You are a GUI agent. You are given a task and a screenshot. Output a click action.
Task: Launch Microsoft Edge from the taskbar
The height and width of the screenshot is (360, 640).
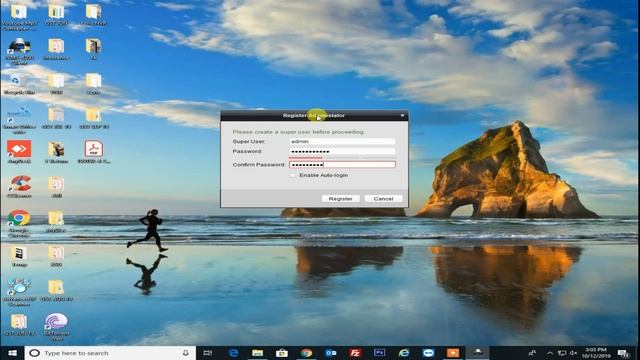tap(233, 353)
